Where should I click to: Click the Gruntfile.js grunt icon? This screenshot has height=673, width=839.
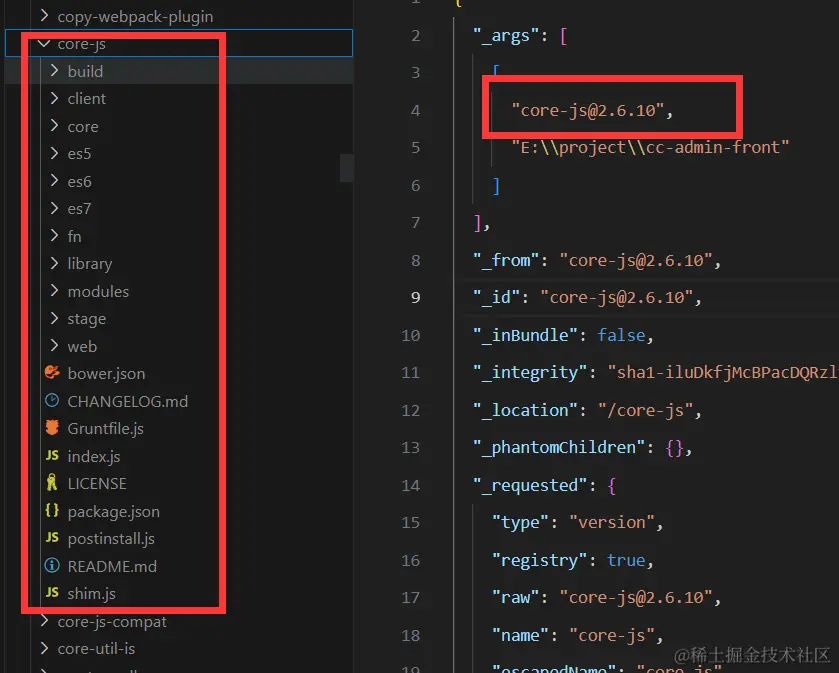[x=52, y=427]
